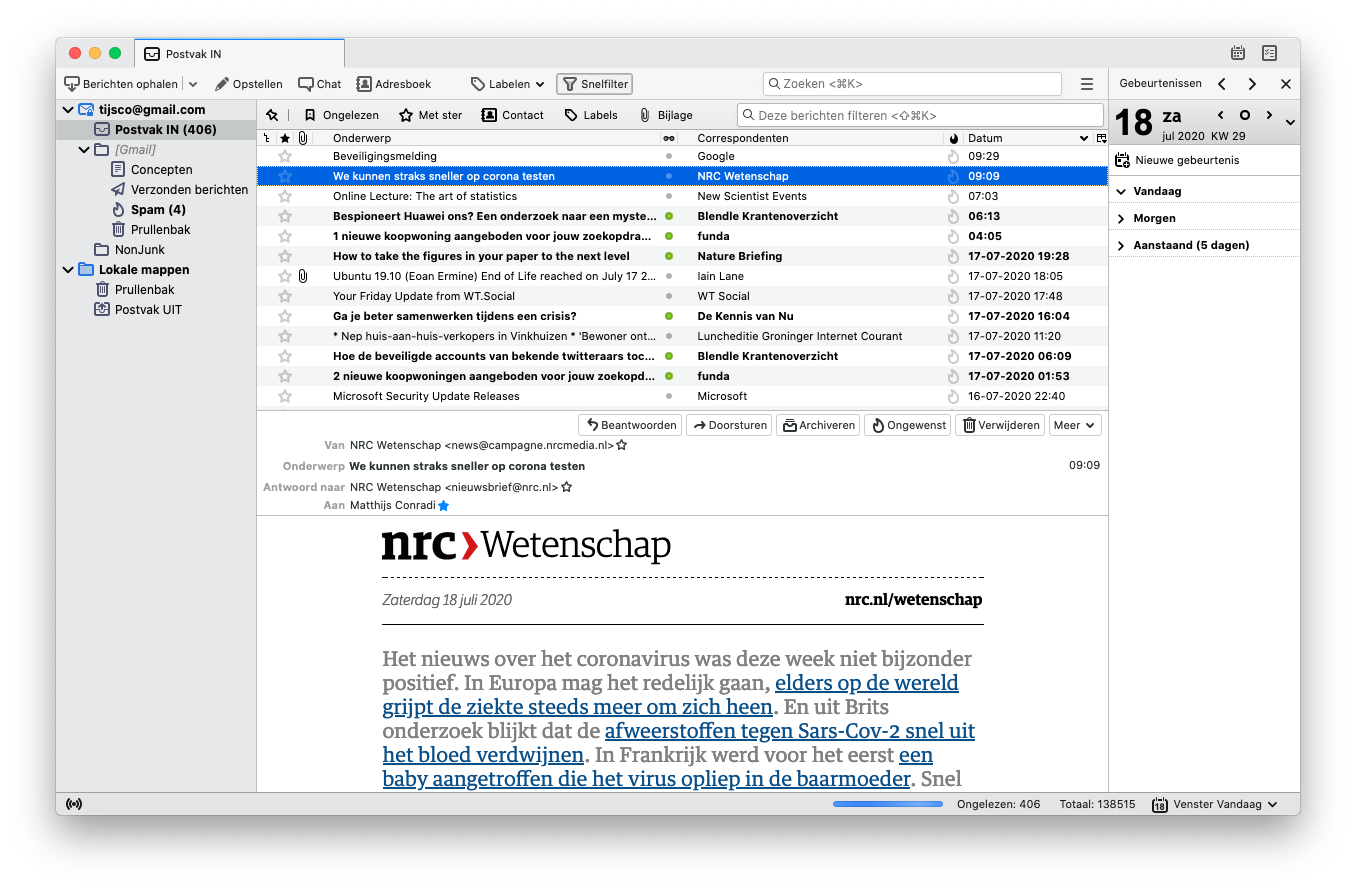Image resolution: width=1356 pixels, height=889 pixels.
Task: Click the progress bar in status bar
Action: (887, 804)
